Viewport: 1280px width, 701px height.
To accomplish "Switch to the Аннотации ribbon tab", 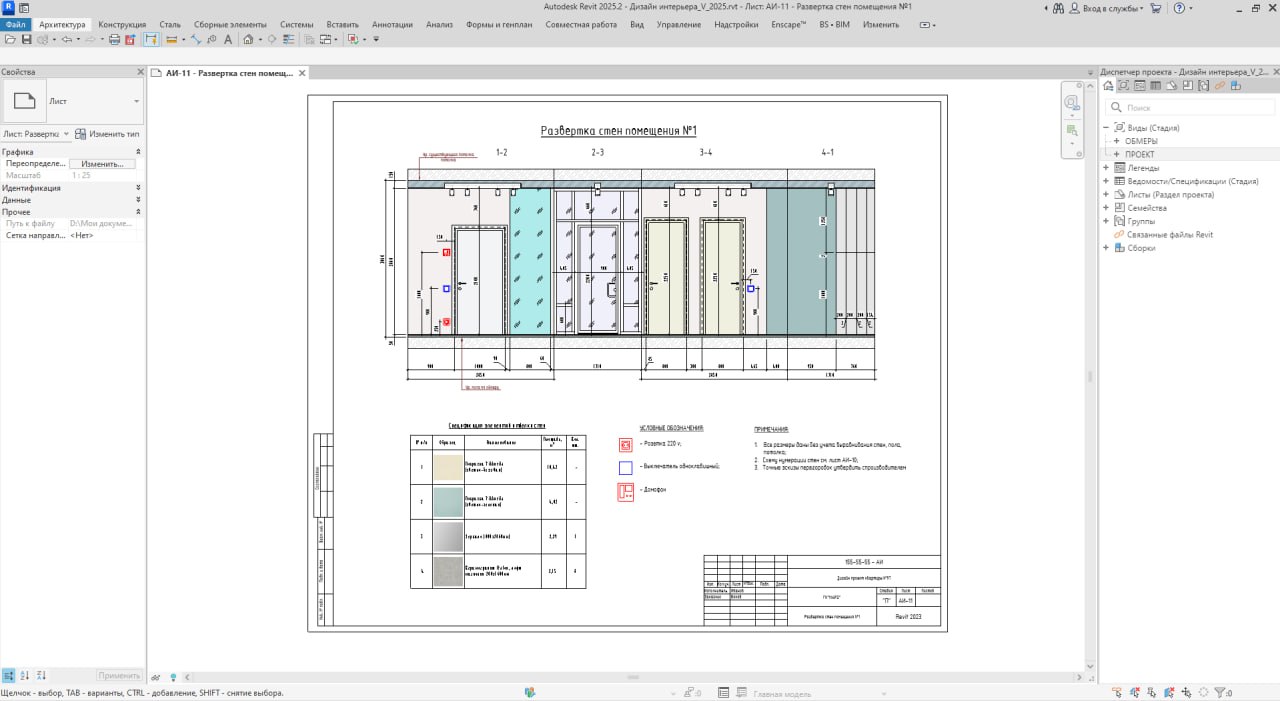I will [392, 24].
